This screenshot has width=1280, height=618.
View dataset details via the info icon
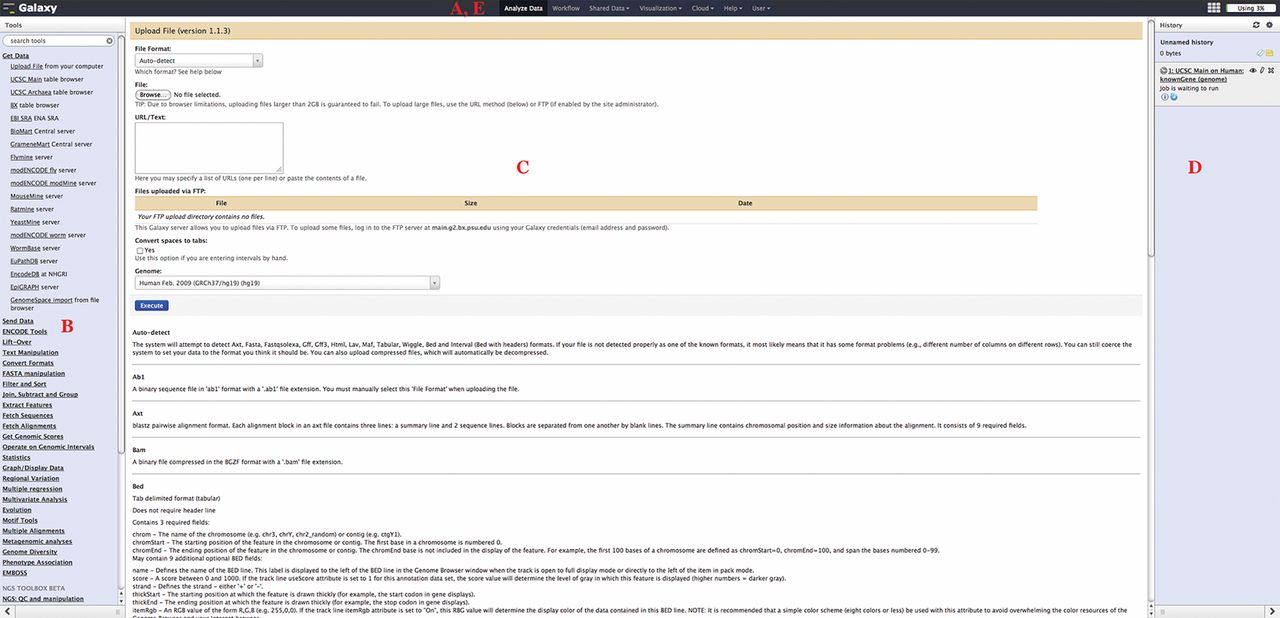(1164, 97)
